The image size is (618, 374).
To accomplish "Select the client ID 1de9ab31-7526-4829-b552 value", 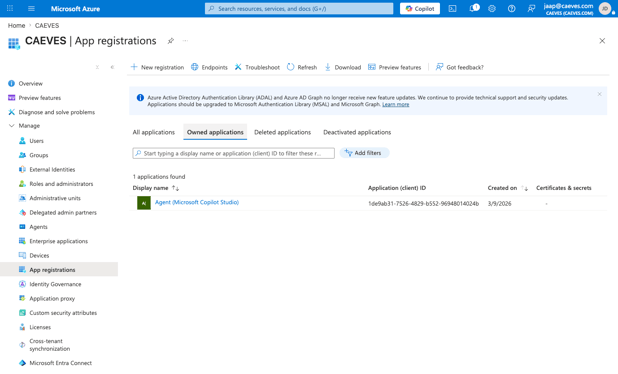I will 423,204.
